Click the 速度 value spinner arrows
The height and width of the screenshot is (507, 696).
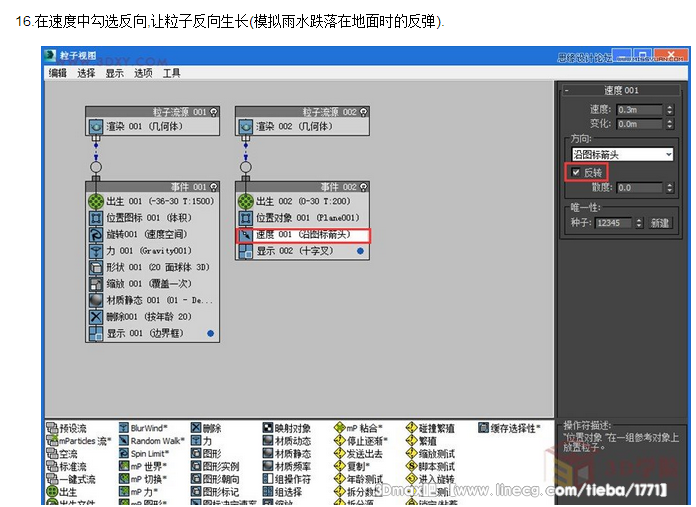669,110
